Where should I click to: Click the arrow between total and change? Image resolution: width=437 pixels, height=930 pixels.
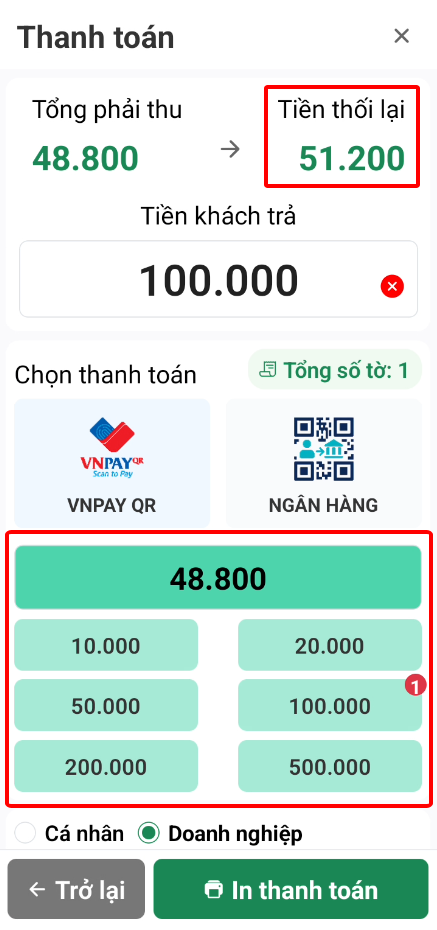pyautogui.click(x=230, y=149)
